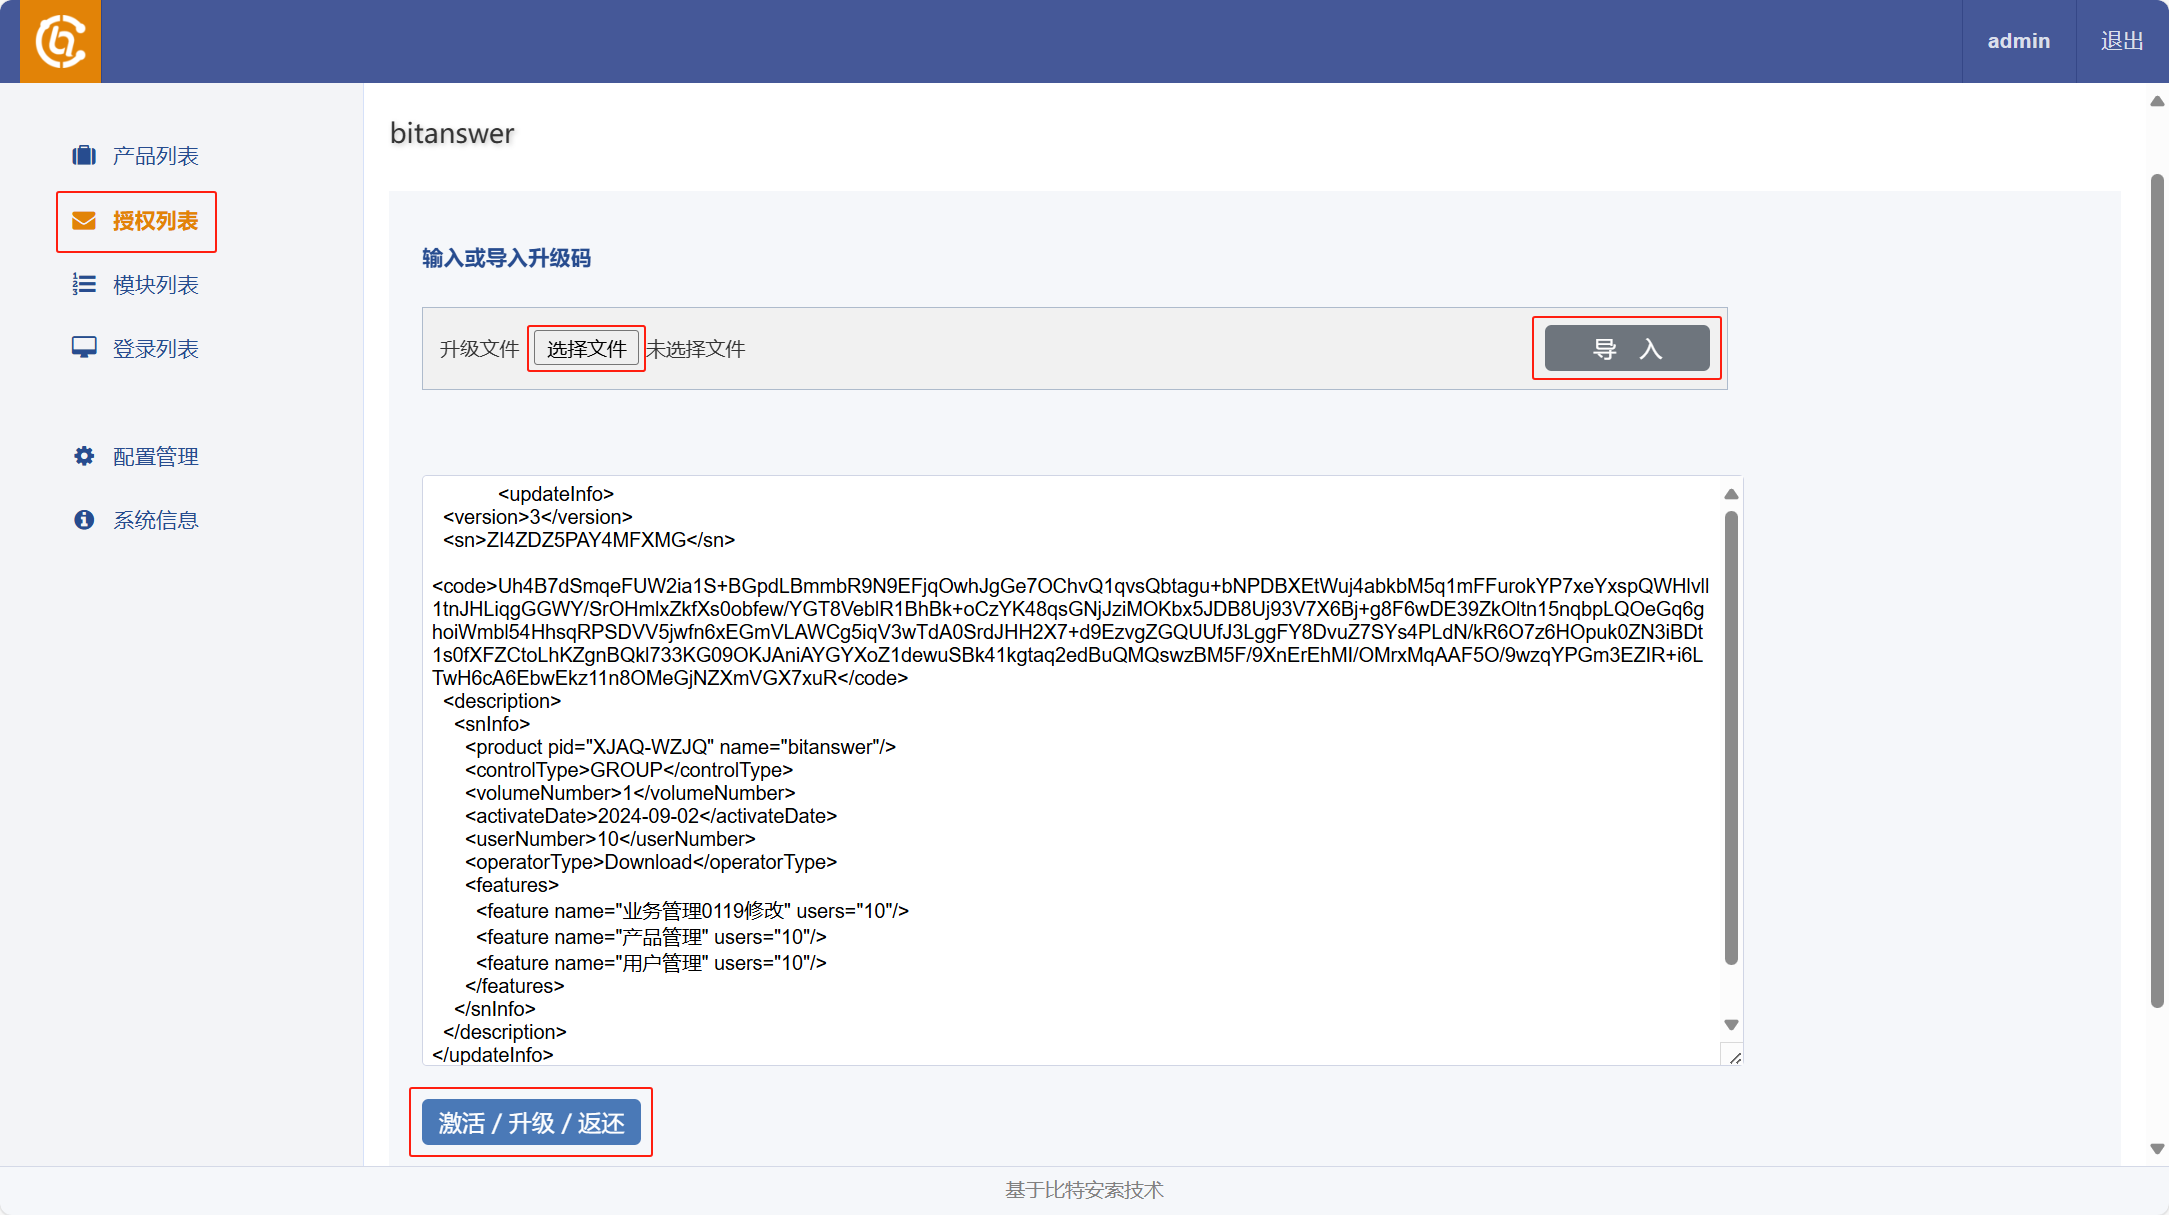Click the info circle icon for 系统信息

84,519
